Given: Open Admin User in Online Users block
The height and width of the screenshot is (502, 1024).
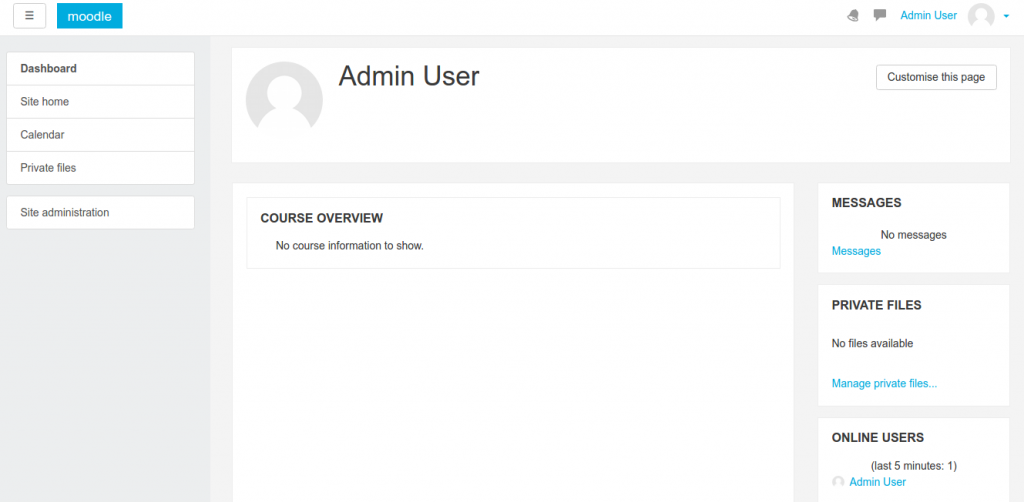Looking at the screenshot, I should [877, 482].
